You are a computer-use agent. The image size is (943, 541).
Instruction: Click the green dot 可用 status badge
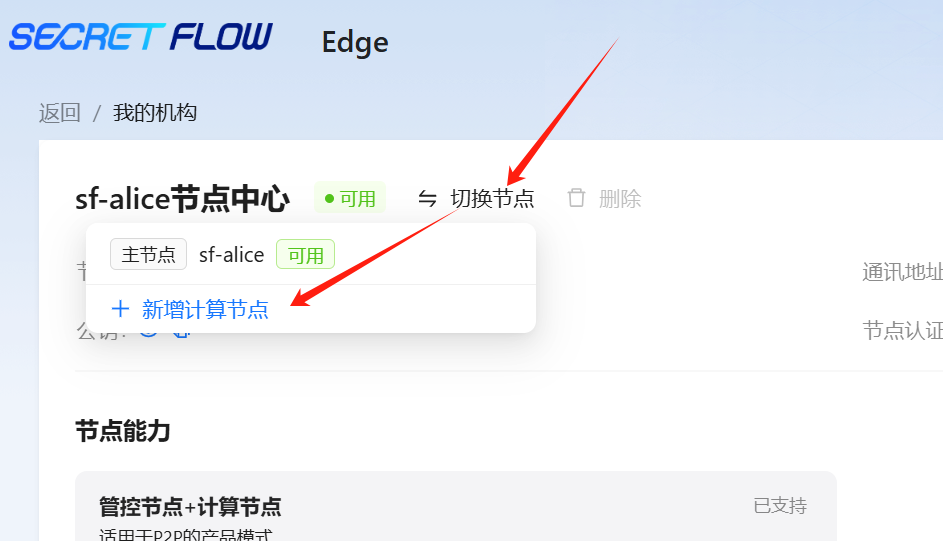[350, 198]
